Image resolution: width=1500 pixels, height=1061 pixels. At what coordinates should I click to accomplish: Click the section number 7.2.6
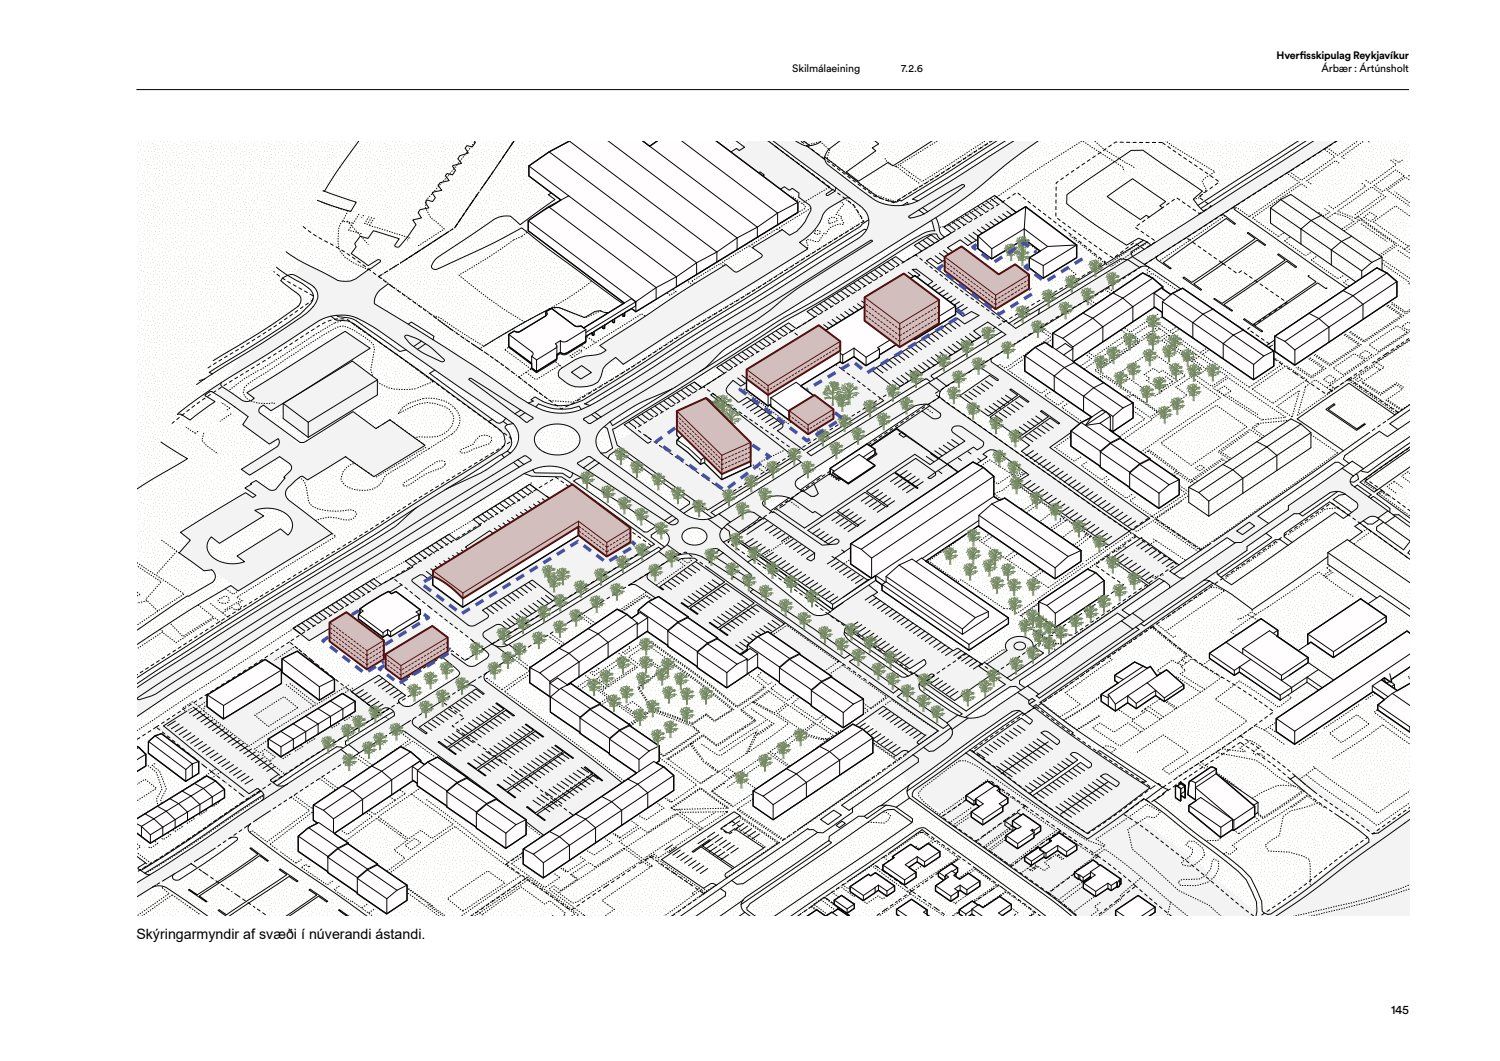tap(910, 69)
